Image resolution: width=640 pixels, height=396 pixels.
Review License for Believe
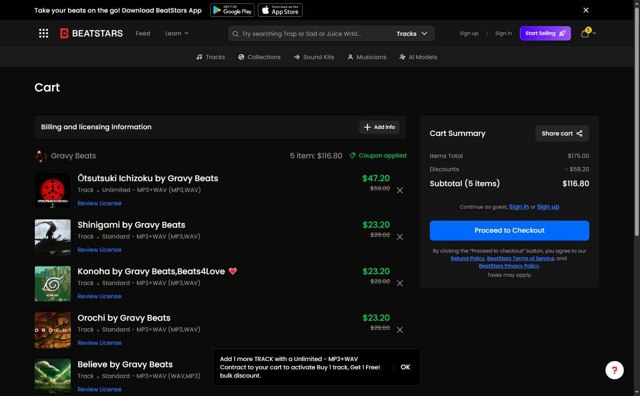99,389
